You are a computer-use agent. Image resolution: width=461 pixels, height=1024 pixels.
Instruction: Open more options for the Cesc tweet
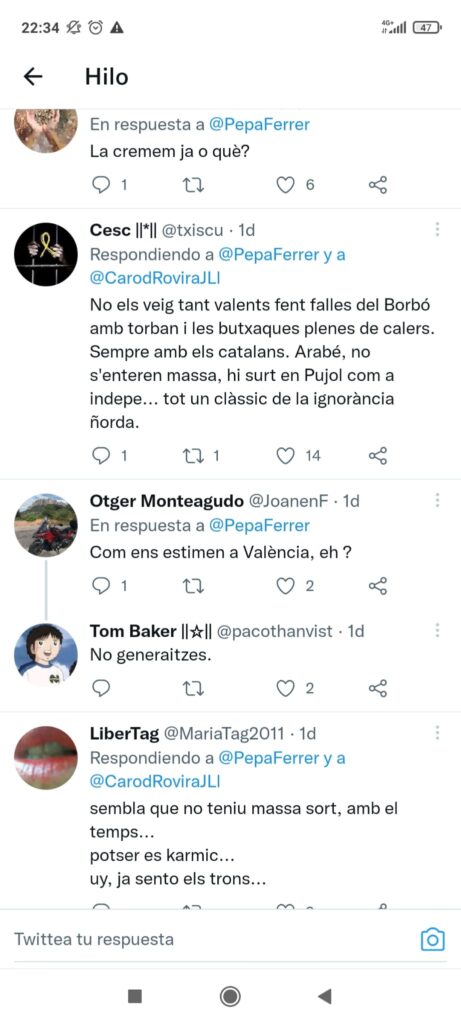pos(437,229)
